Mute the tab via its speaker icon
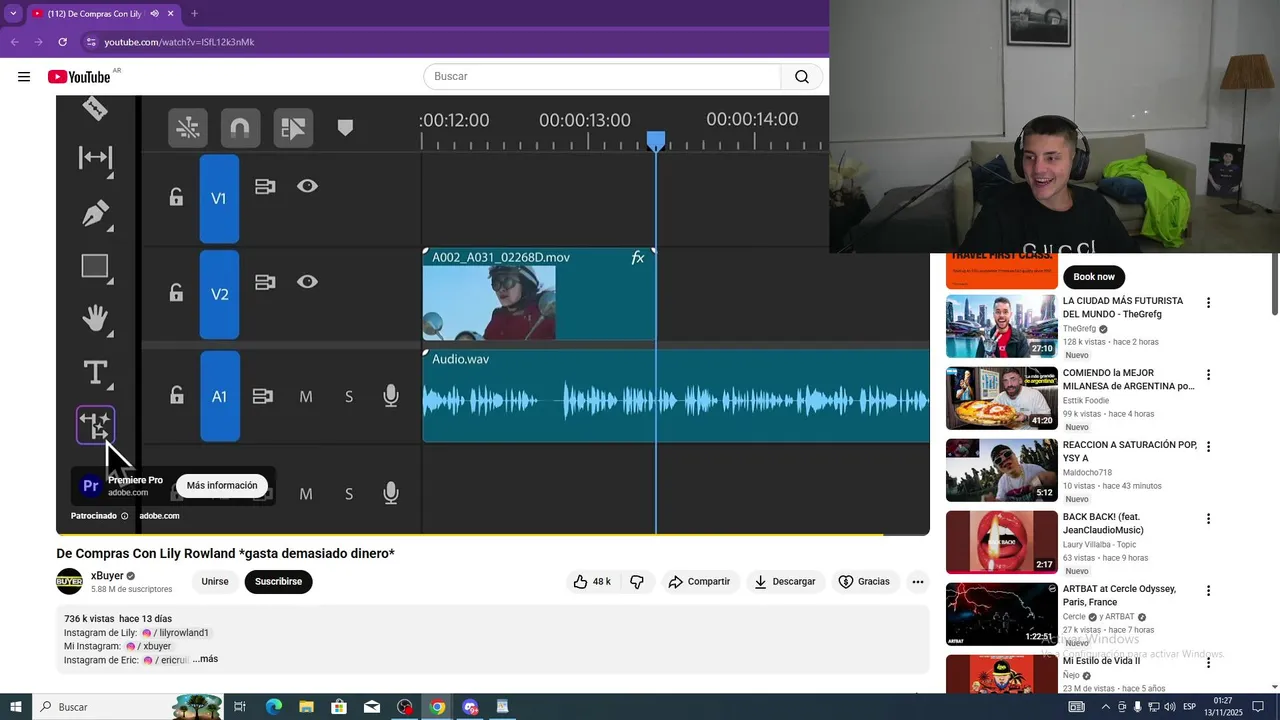Screen dimensions: 1280x720 pyautogui.click(x=153, y=14)
